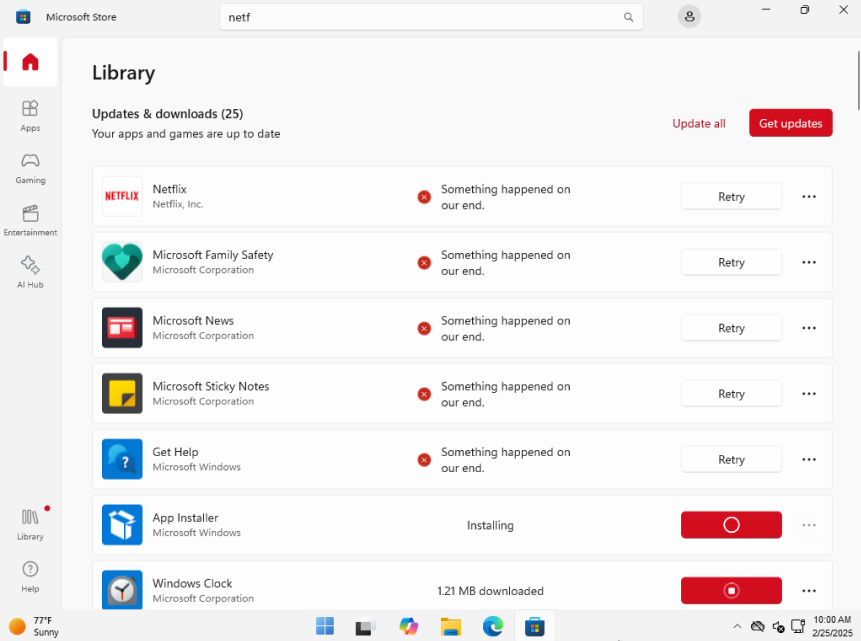
Task: Go to the Gaming section
Action: 30,168
